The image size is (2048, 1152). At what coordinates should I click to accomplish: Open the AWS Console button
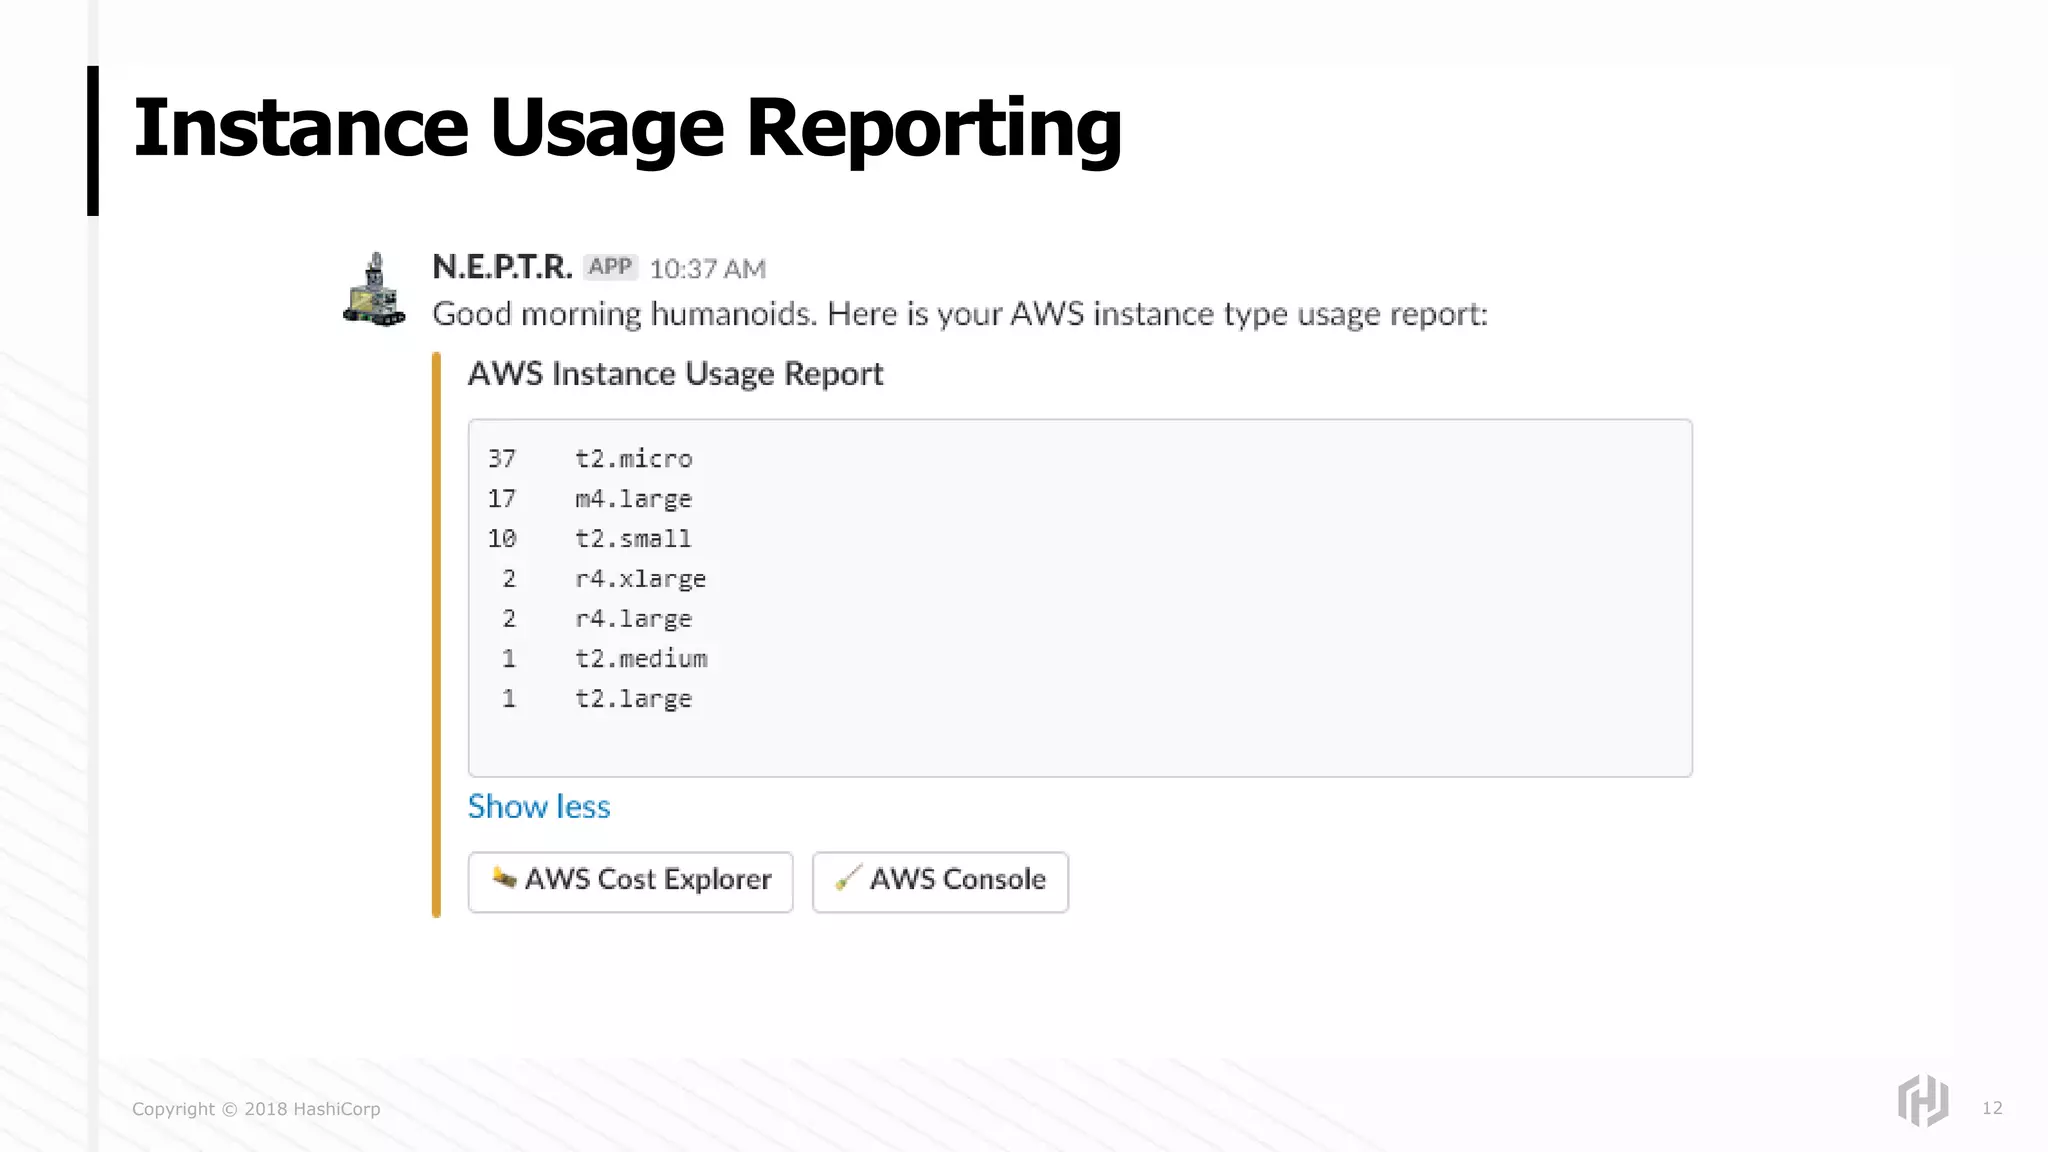pyautogui.click(x=940, y=881)
